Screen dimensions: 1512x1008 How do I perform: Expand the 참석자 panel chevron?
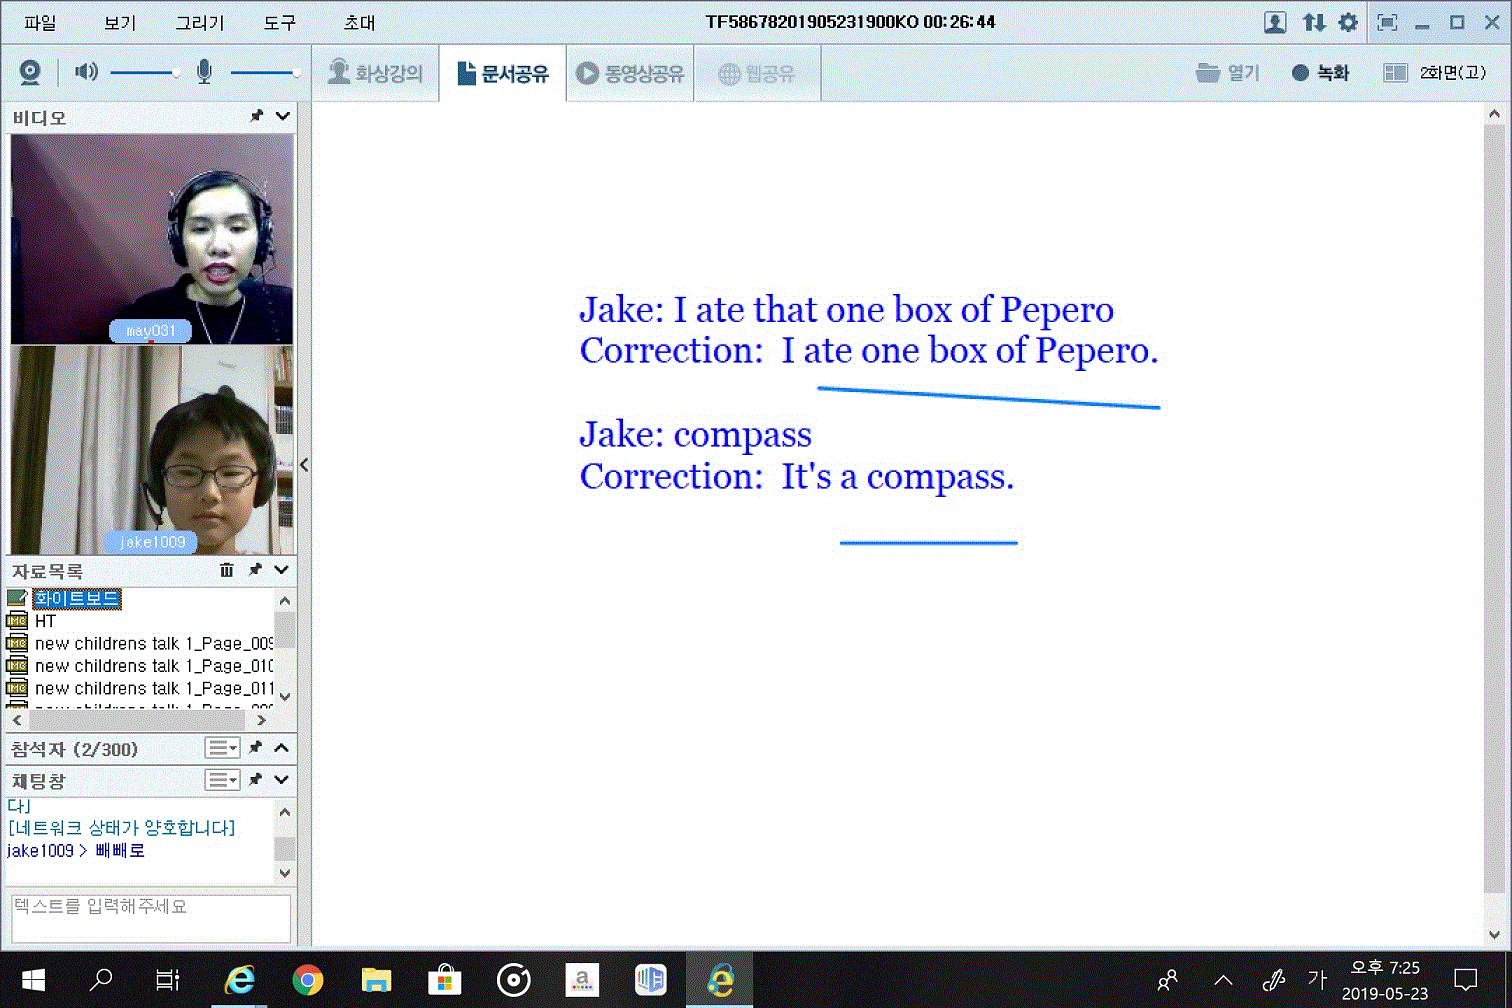[x=282, y=748]
